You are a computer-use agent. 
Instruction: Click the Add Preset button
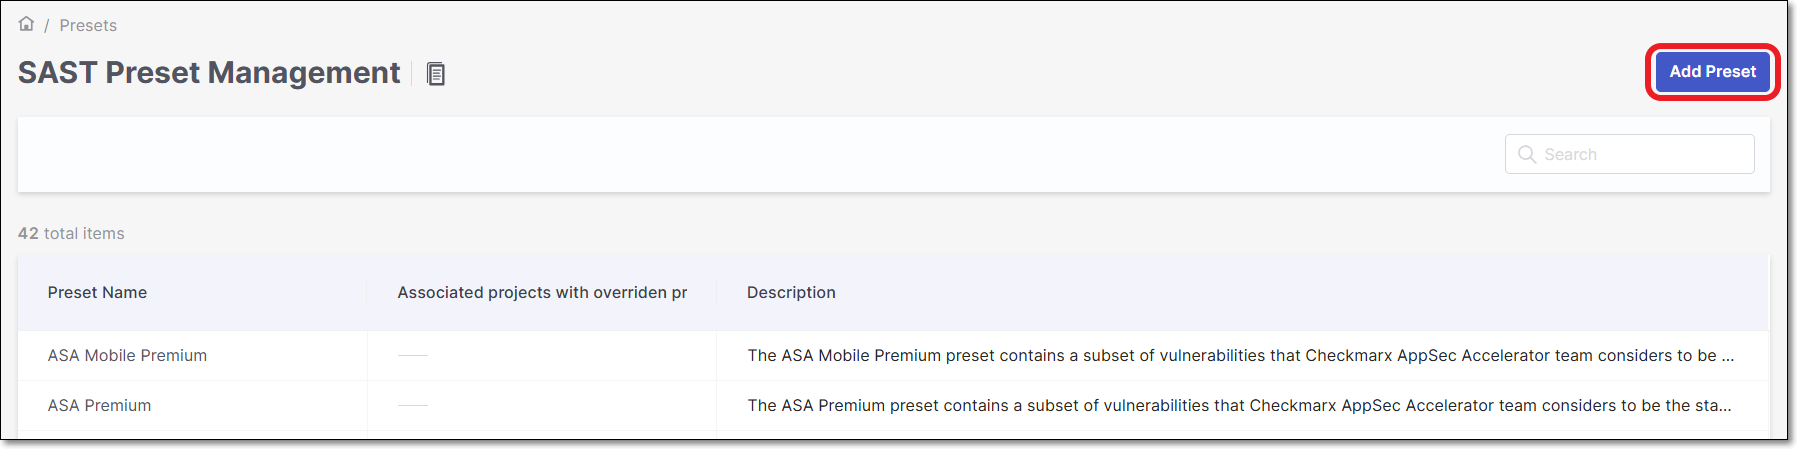1712,72
